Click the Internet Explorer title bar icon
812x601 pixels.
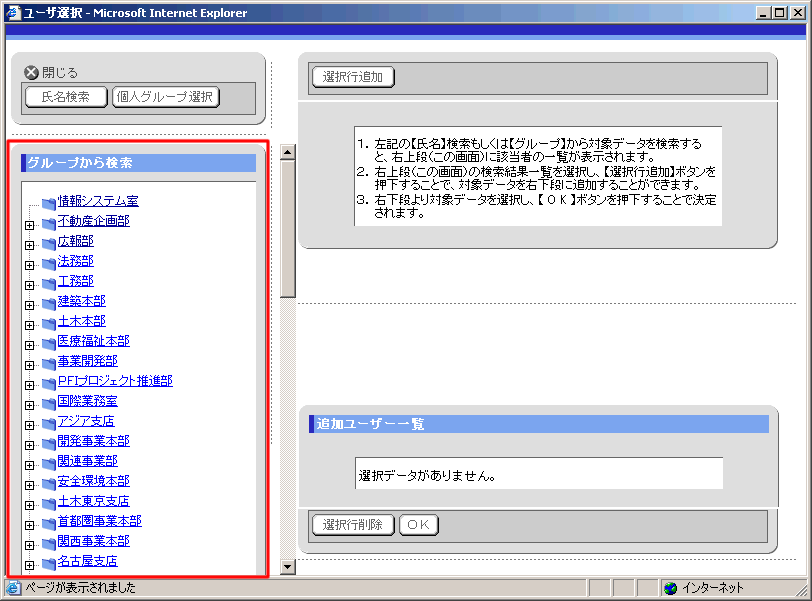12,12
